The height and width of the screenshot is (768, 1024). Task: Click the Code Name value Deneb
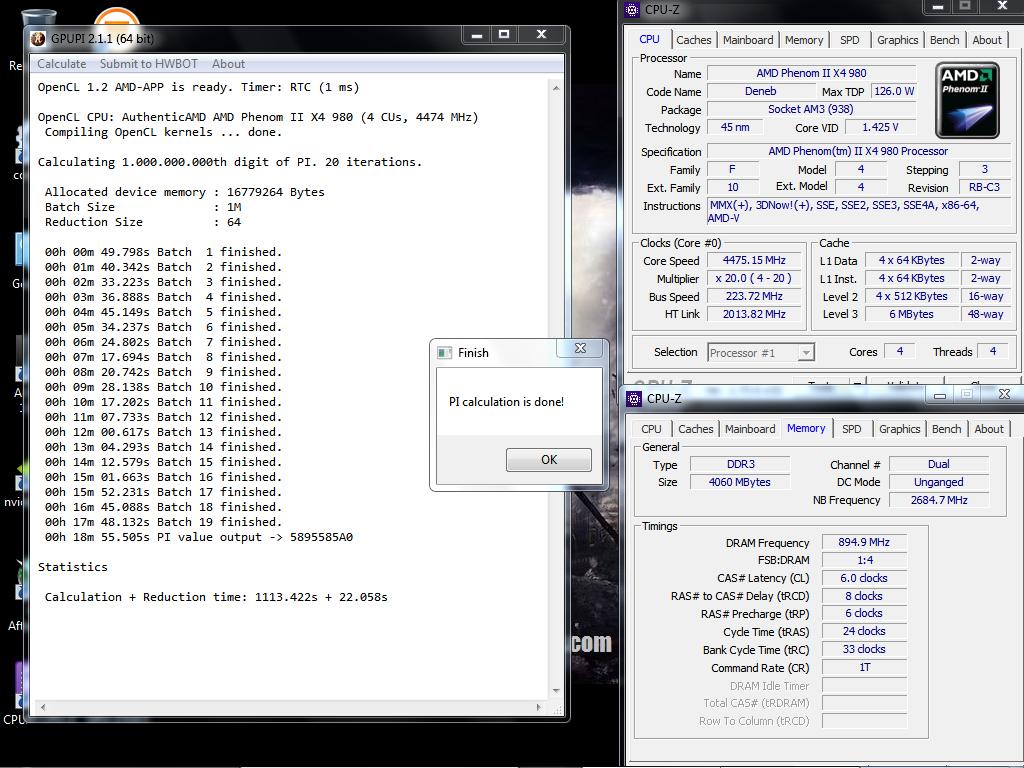tap(760, 91)
